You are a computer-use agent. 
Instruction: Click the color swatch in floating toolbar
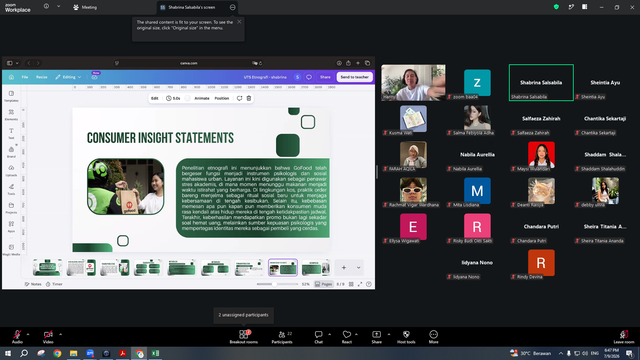tap(187, 98)
